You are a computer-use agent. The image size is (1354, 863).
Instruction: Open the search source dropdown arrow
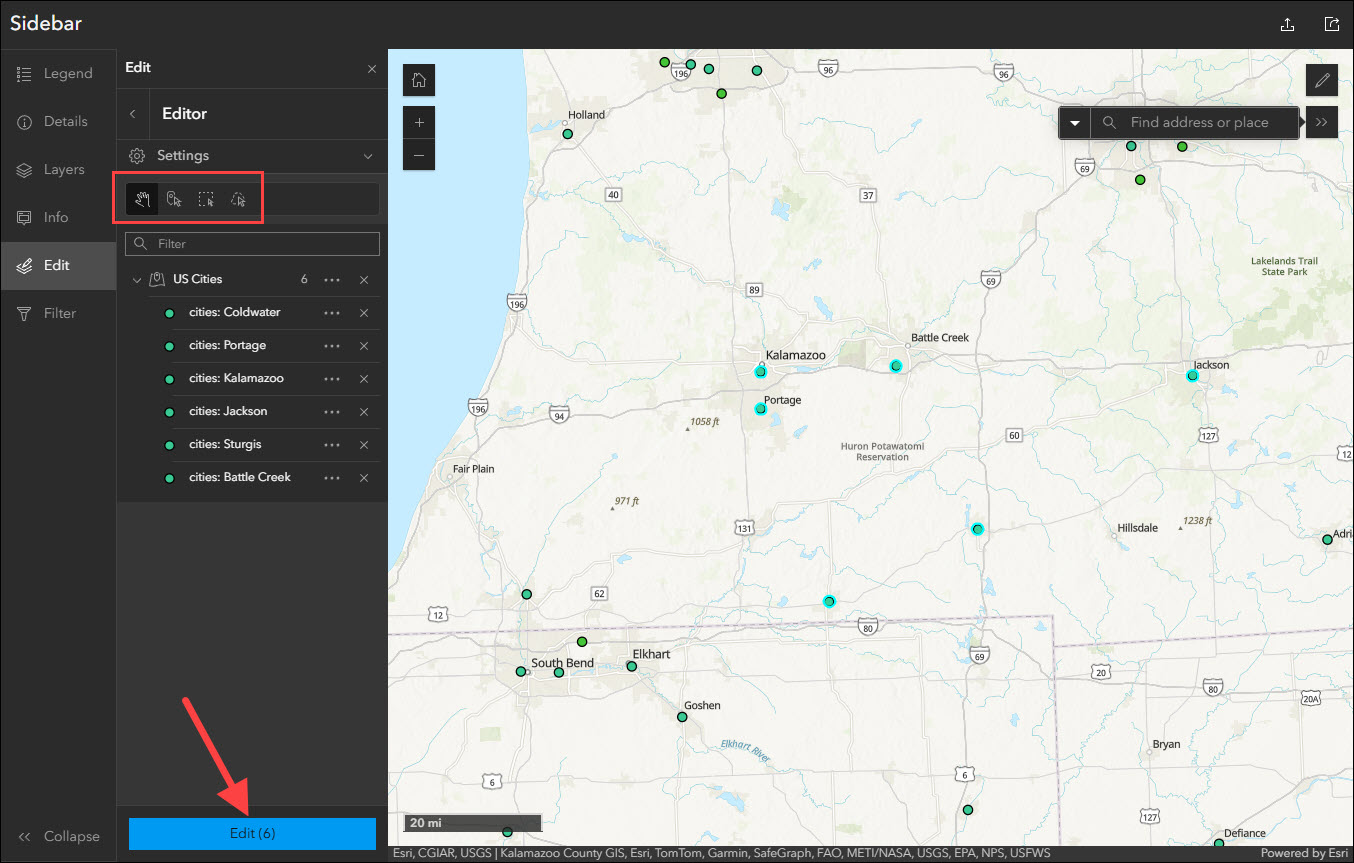click(1074, 123)
